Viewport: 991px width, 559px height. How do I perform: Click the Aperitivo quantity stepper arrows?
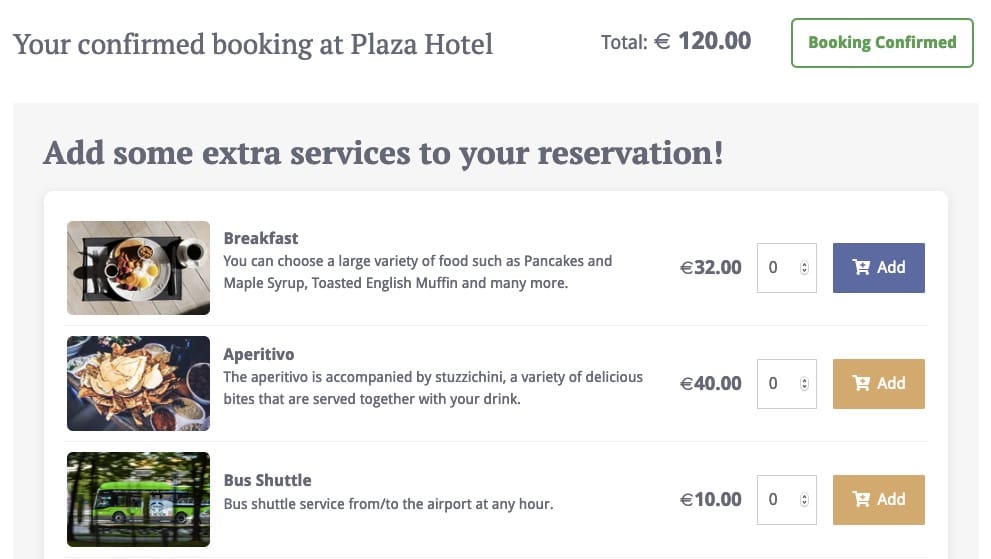point(804,384)
